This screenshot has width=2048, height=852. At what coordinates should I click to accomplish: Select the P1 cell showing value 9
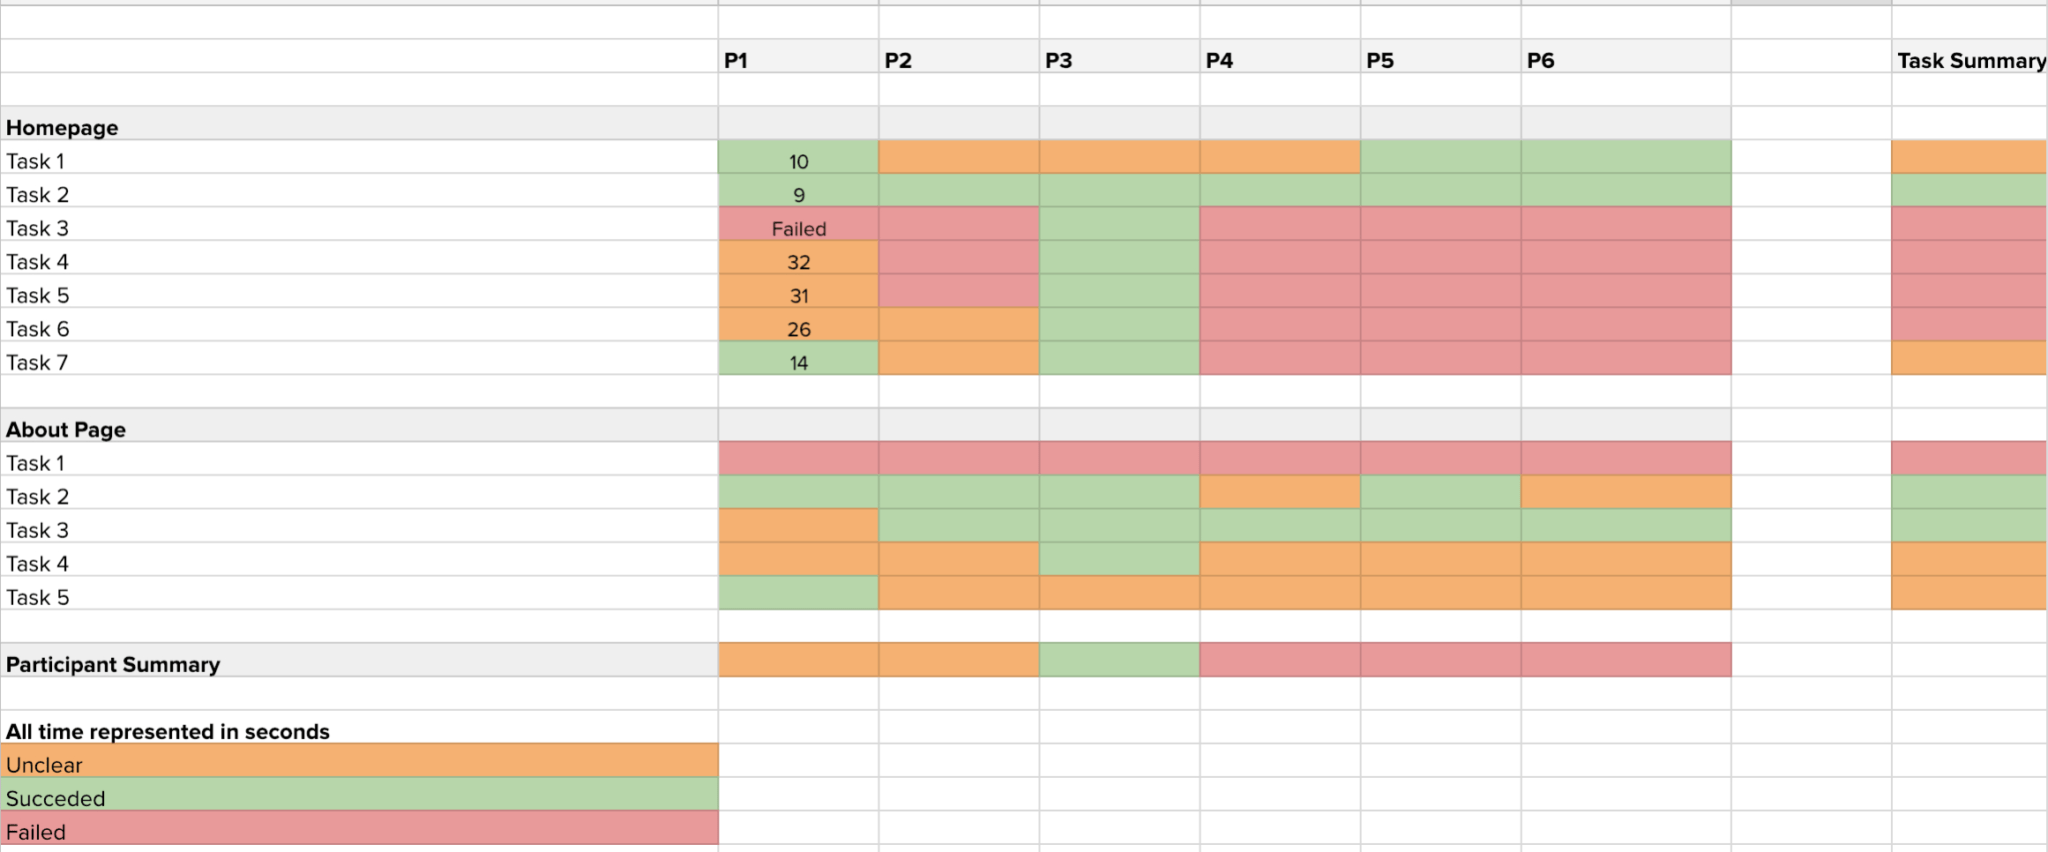798,191
